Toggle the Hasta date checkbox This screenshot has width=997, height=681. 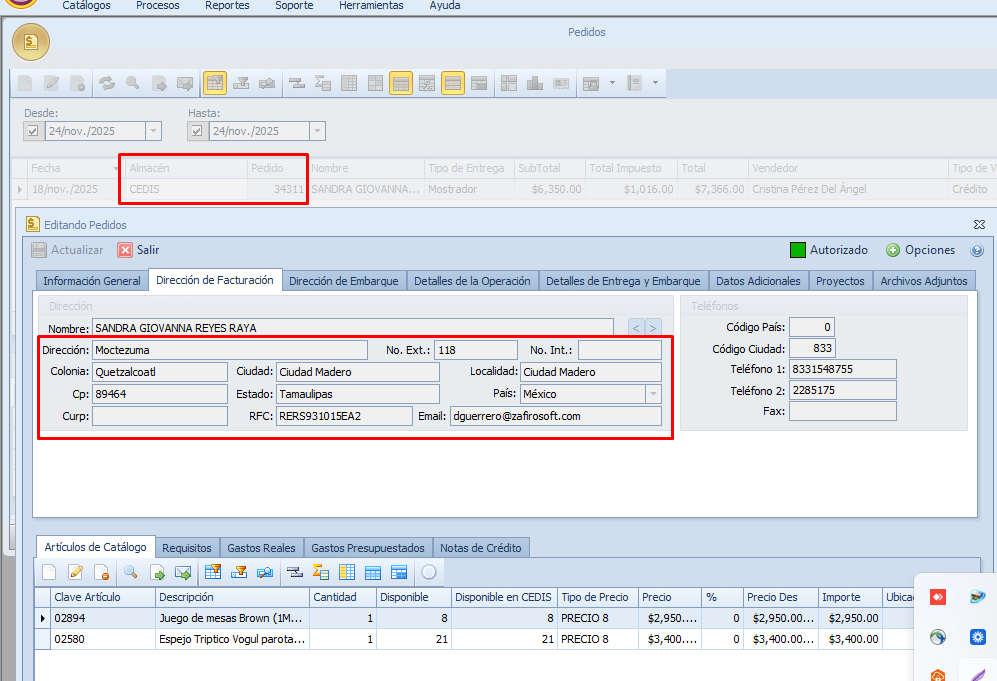(196, 131)
